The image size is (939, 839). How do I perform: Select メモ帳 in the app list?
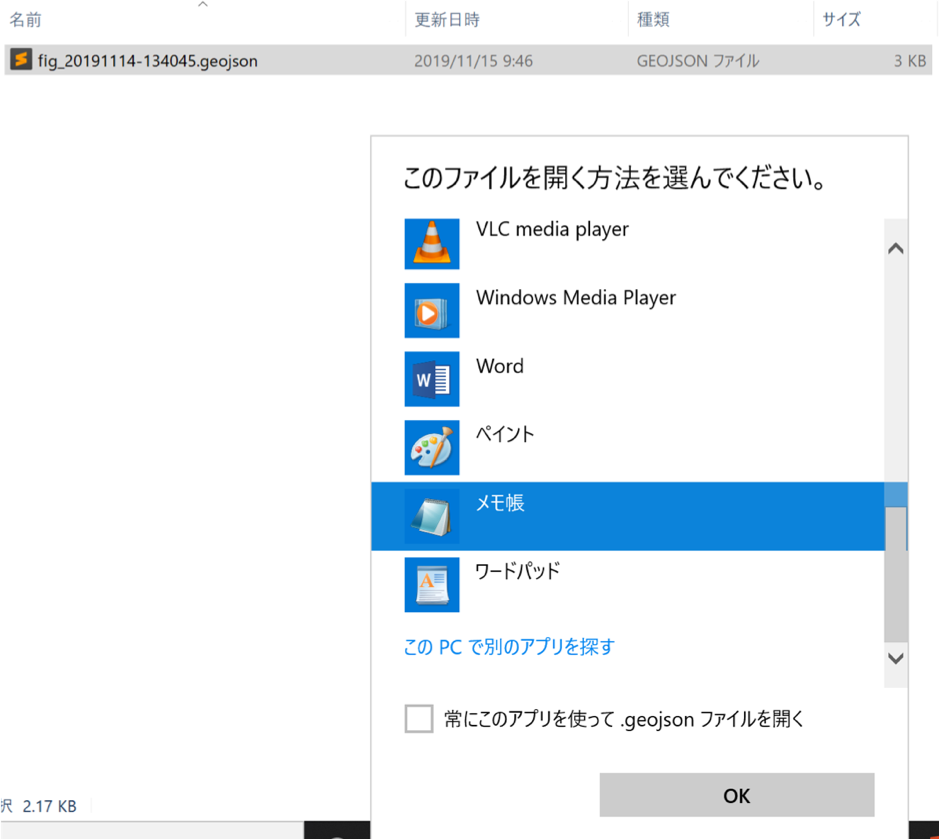coord(627,516)
